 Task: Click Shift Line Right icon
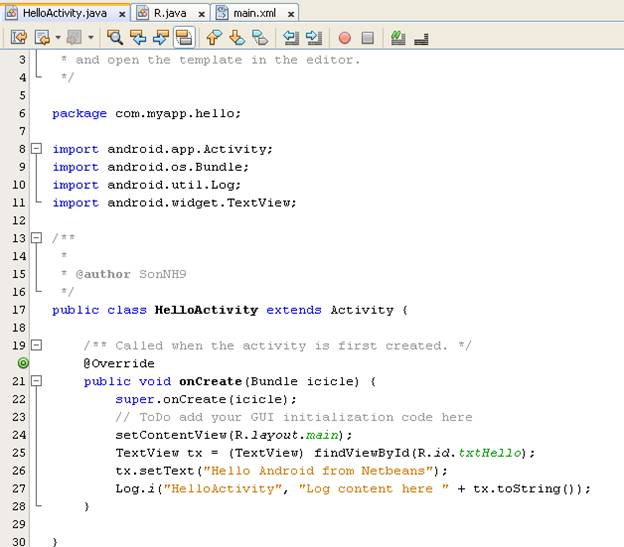point(314,37)
